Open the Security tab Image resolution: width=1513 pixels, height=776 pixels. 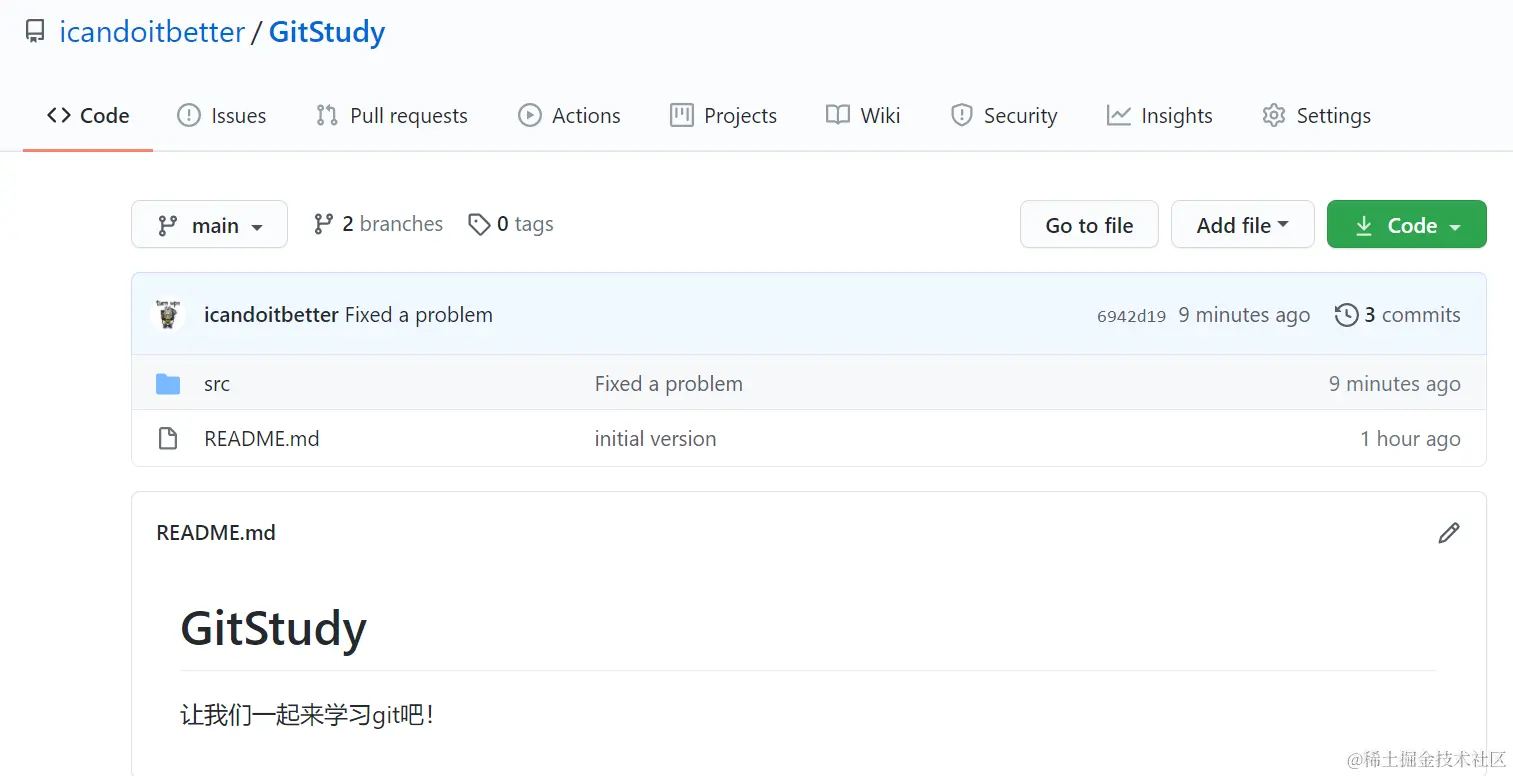[x=1004, y=116]
